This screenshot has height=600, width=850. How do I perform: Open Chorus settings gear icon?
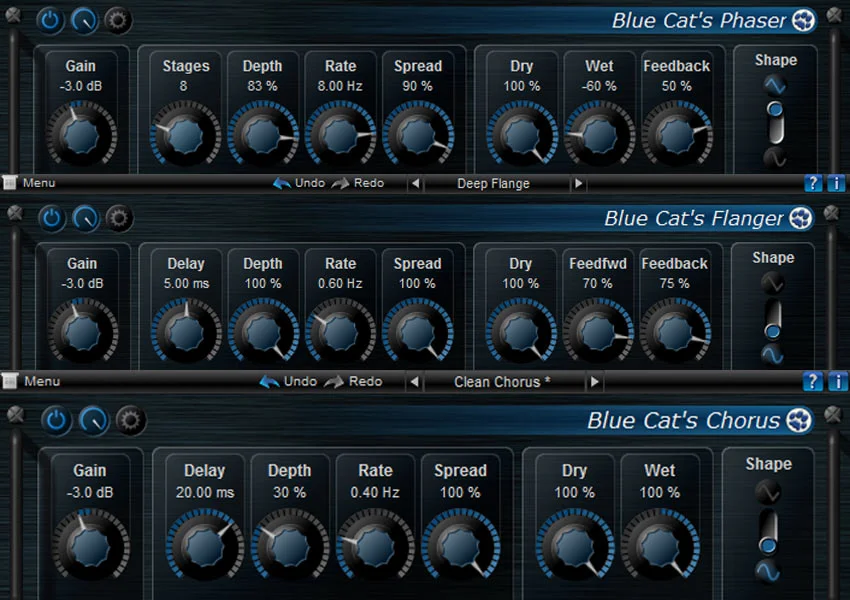[x=131, y=421]
